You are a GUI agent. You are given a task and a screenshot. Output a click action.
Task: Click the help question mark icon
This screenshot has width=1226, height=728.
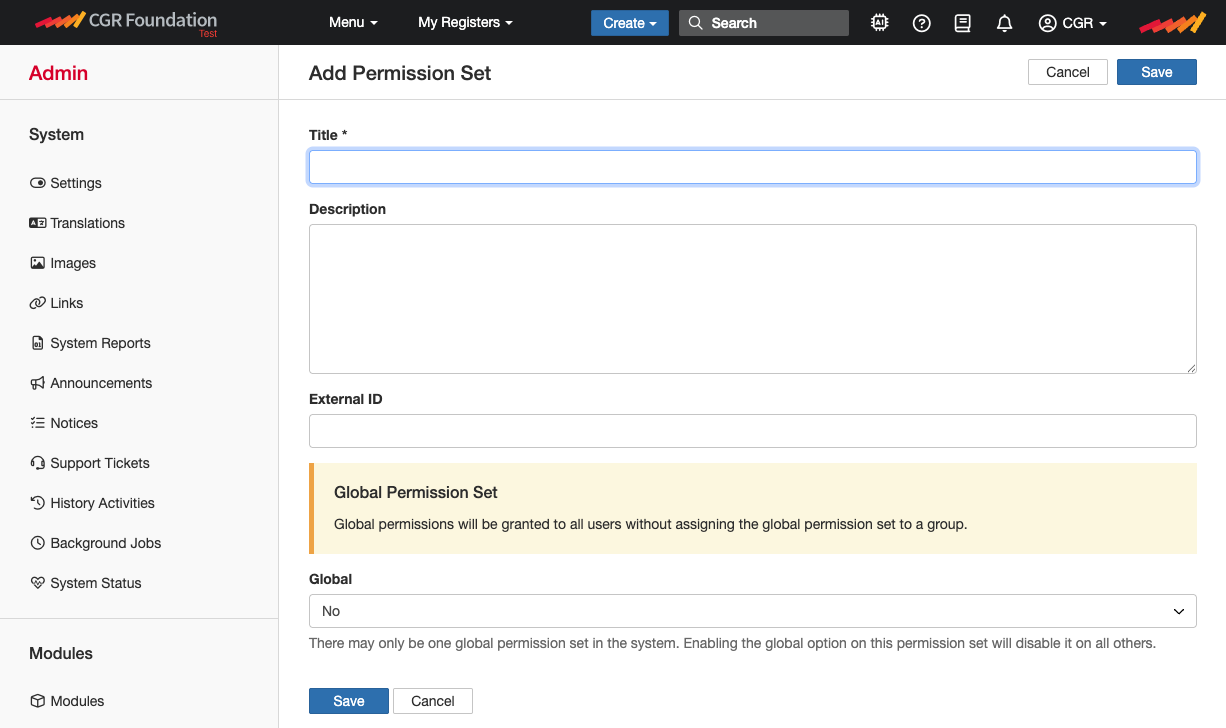[x=921, y=22]
